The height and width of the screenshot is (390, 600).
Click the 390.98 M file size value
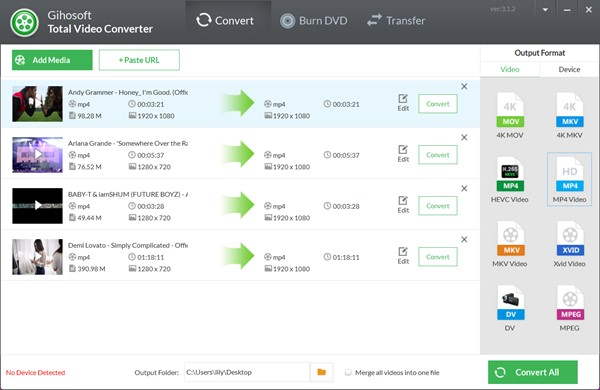pos(91,269)
